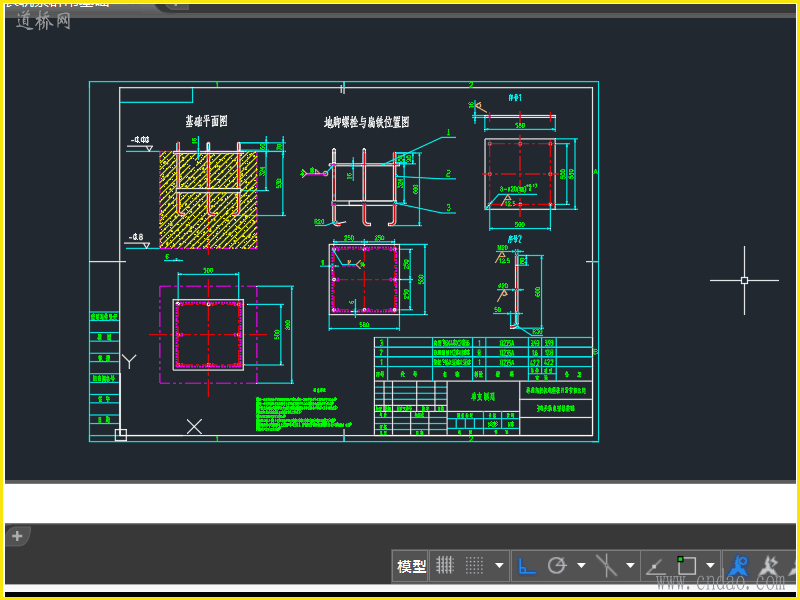Click the gray annotation auto-scale icon
Viewport: 800px width, 600px height.
coord(768,566)
